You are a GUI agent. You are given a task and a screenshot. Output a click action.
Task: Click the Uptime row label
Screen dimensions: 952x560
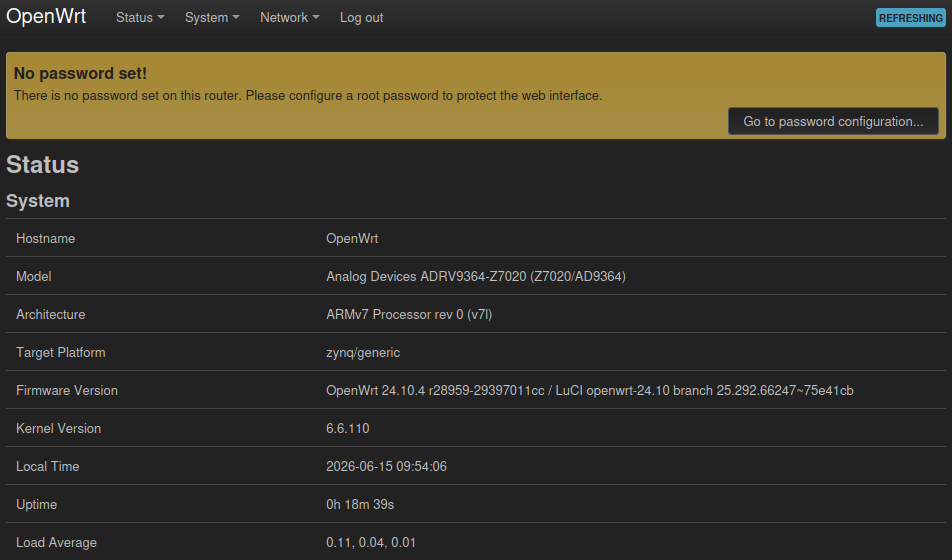click(36, 505)
